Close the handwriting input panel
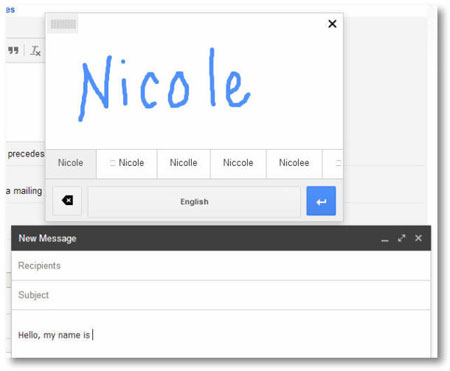The image size is (450, 371). [x=332, y=24]
